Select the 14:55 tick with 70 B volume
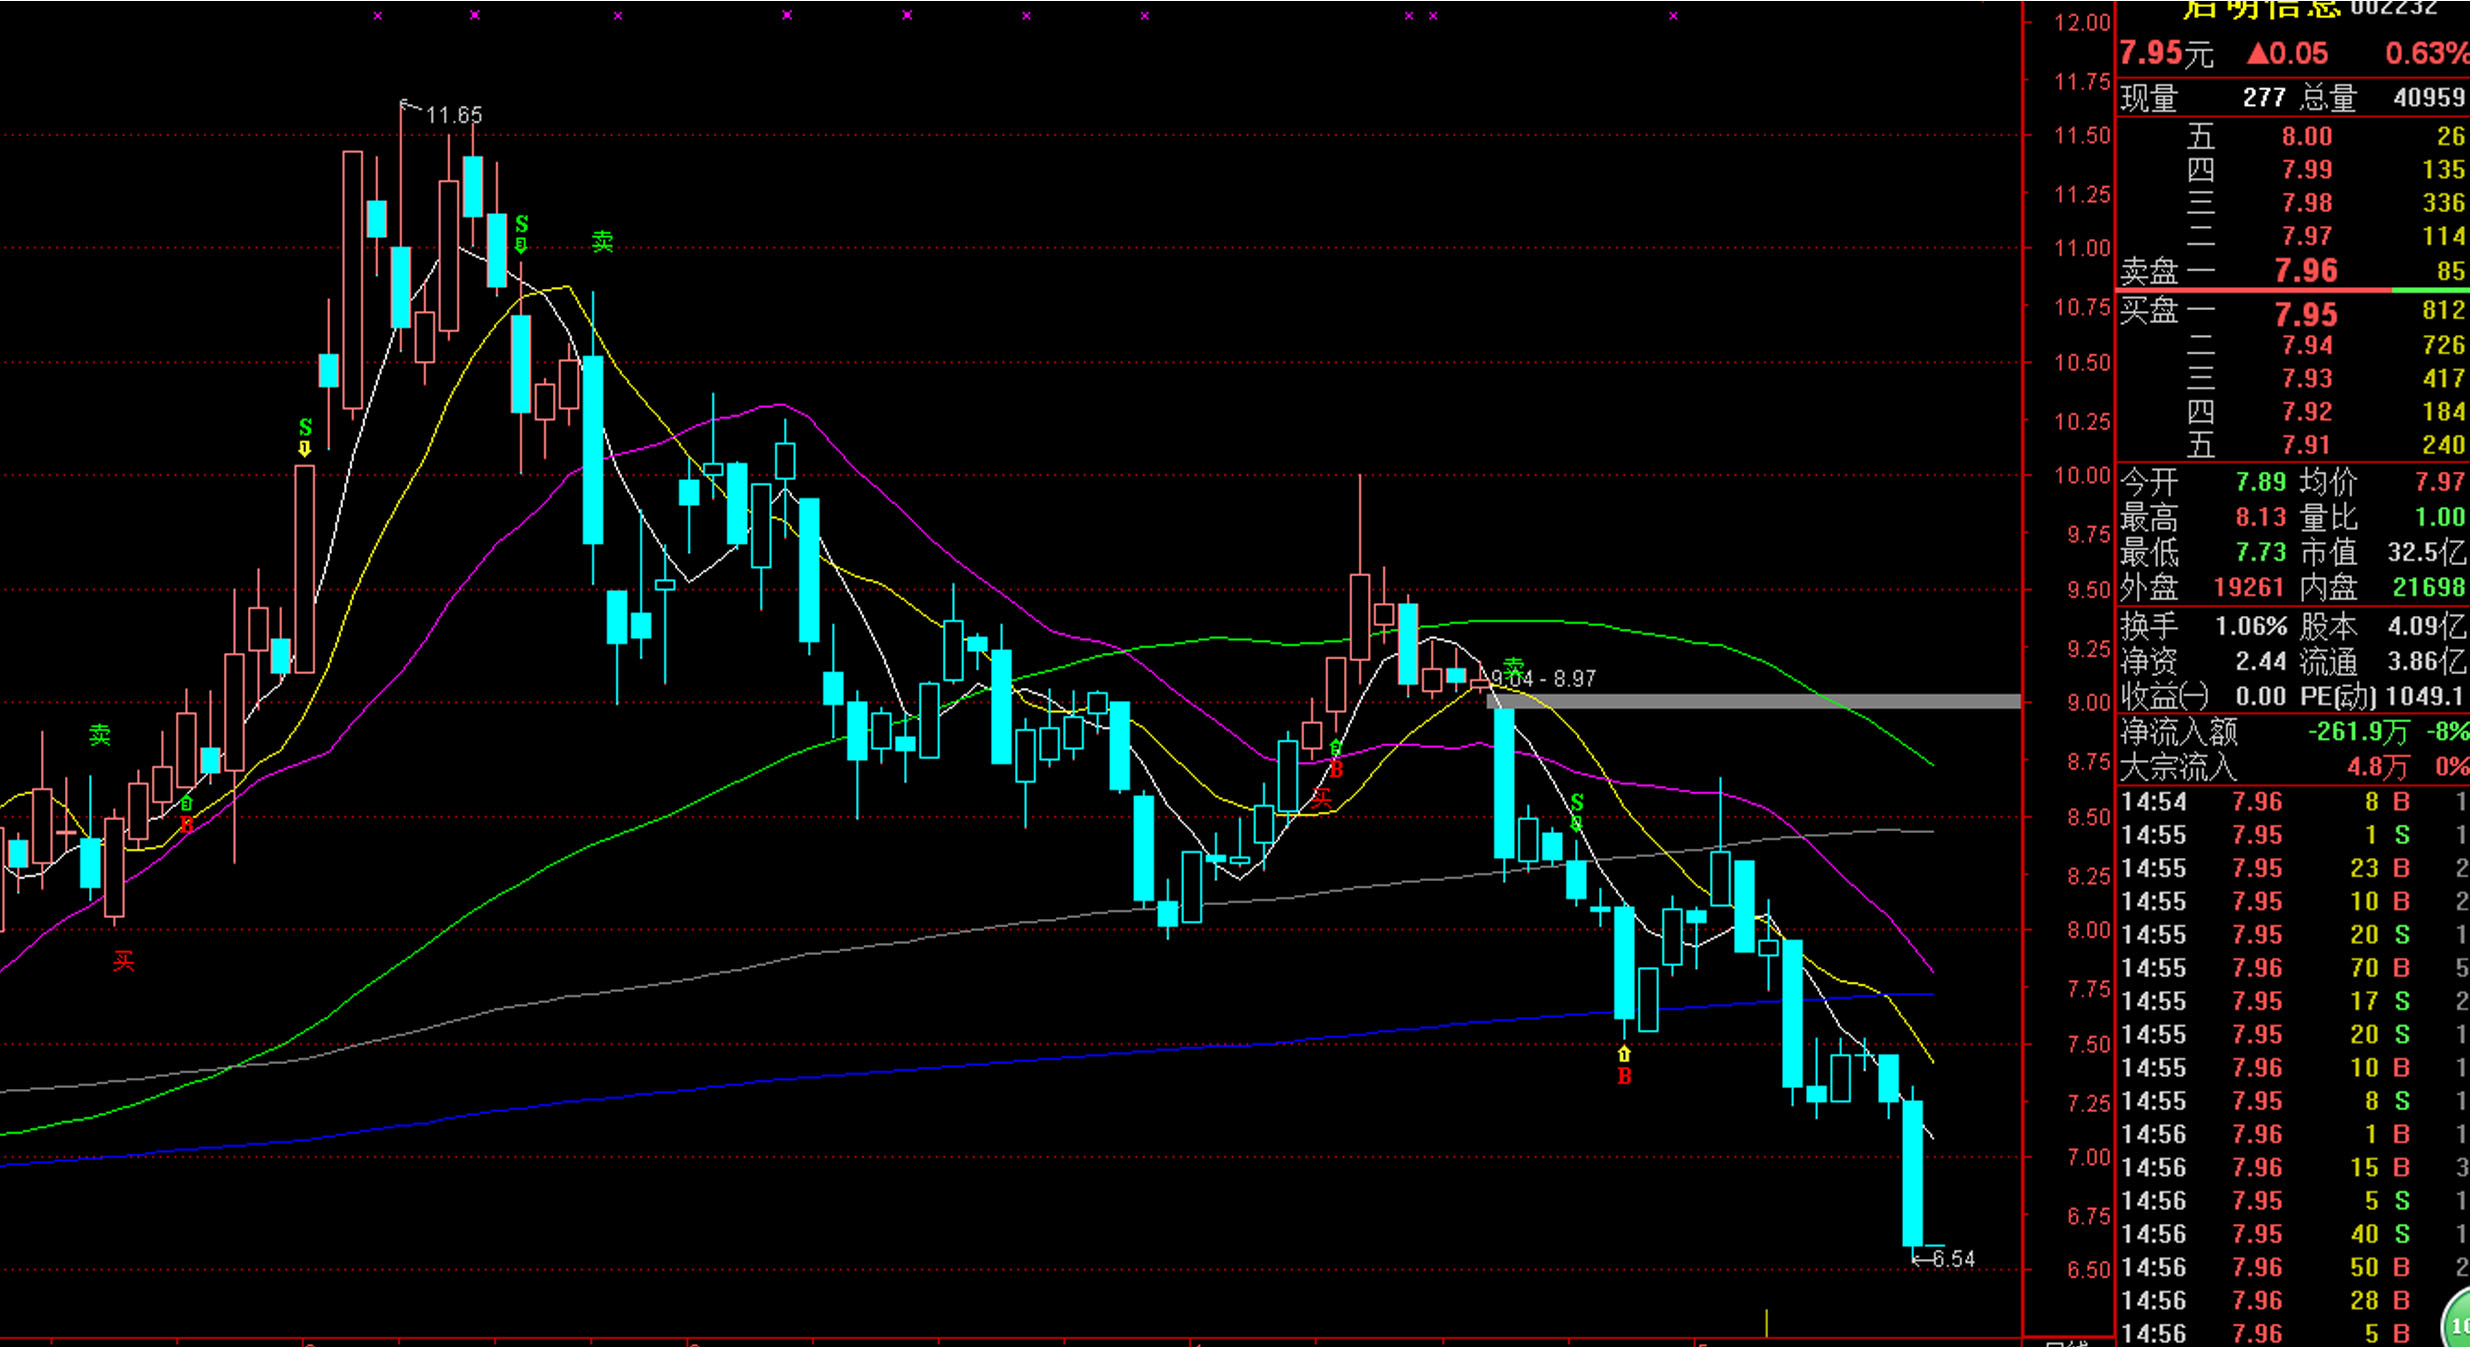Image resolution: width=2473 pixels, height=1347 pixels. click(x=2294, y=968)
